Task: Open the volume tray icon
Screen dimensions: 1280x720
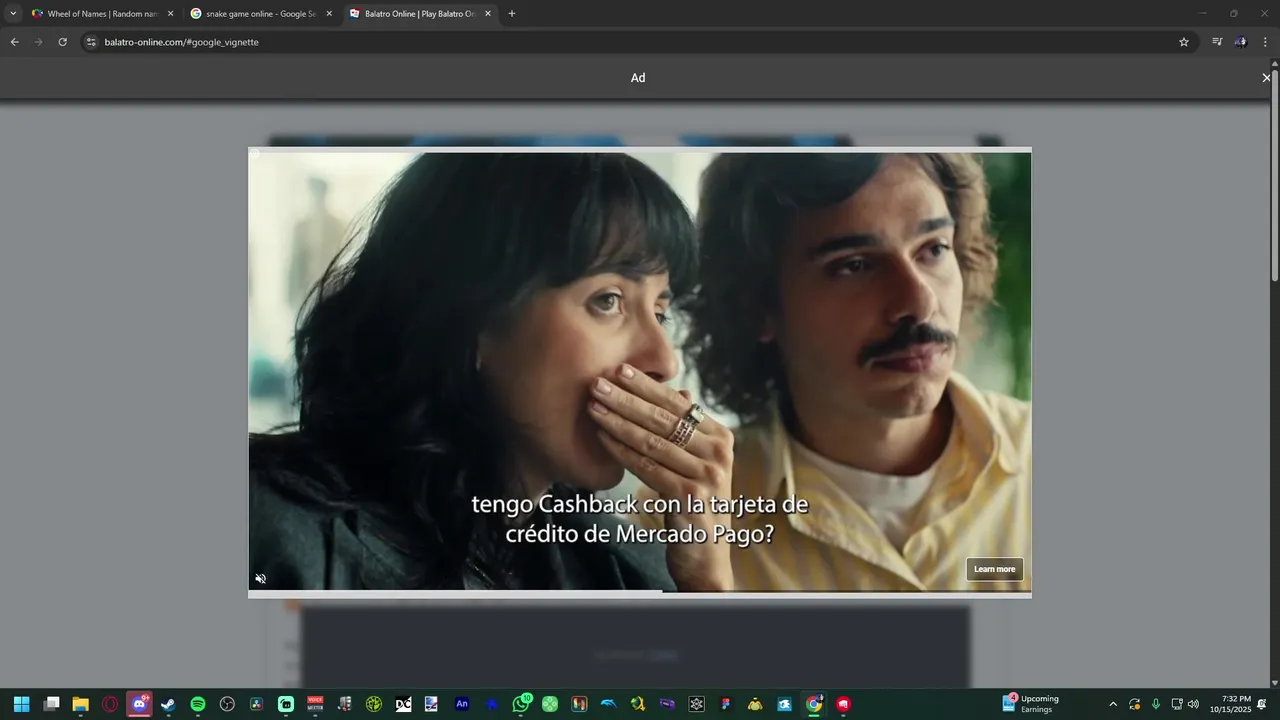Action: 1193,704
